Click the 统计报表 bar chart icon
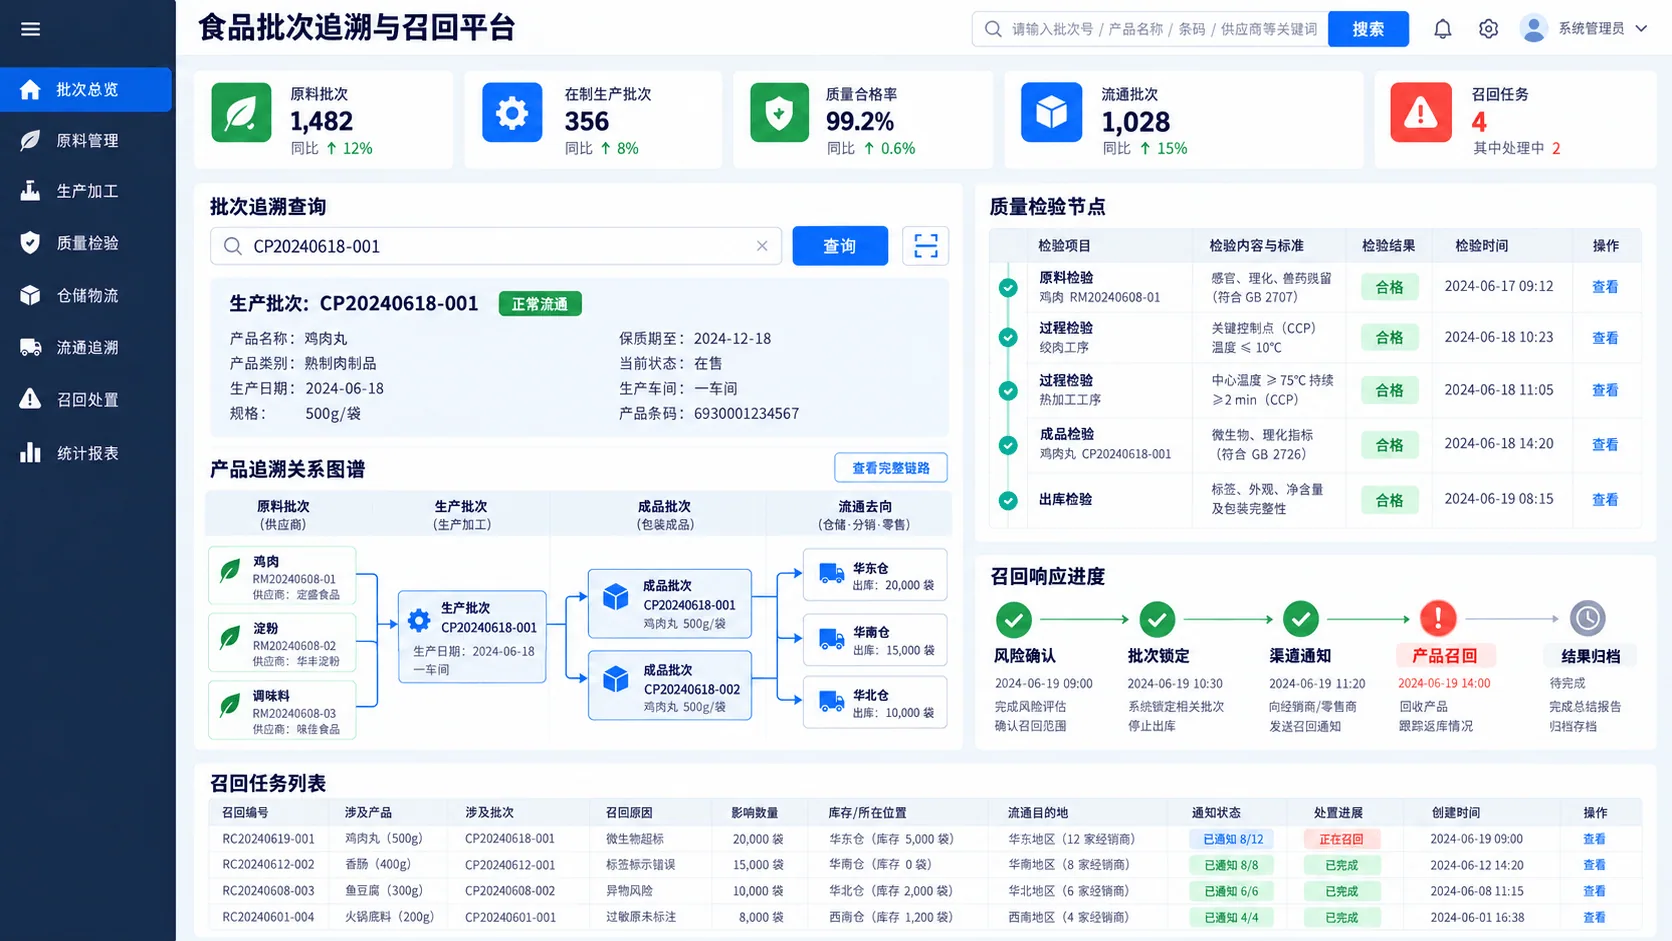 pyautogui.click(x=31, y=453)
